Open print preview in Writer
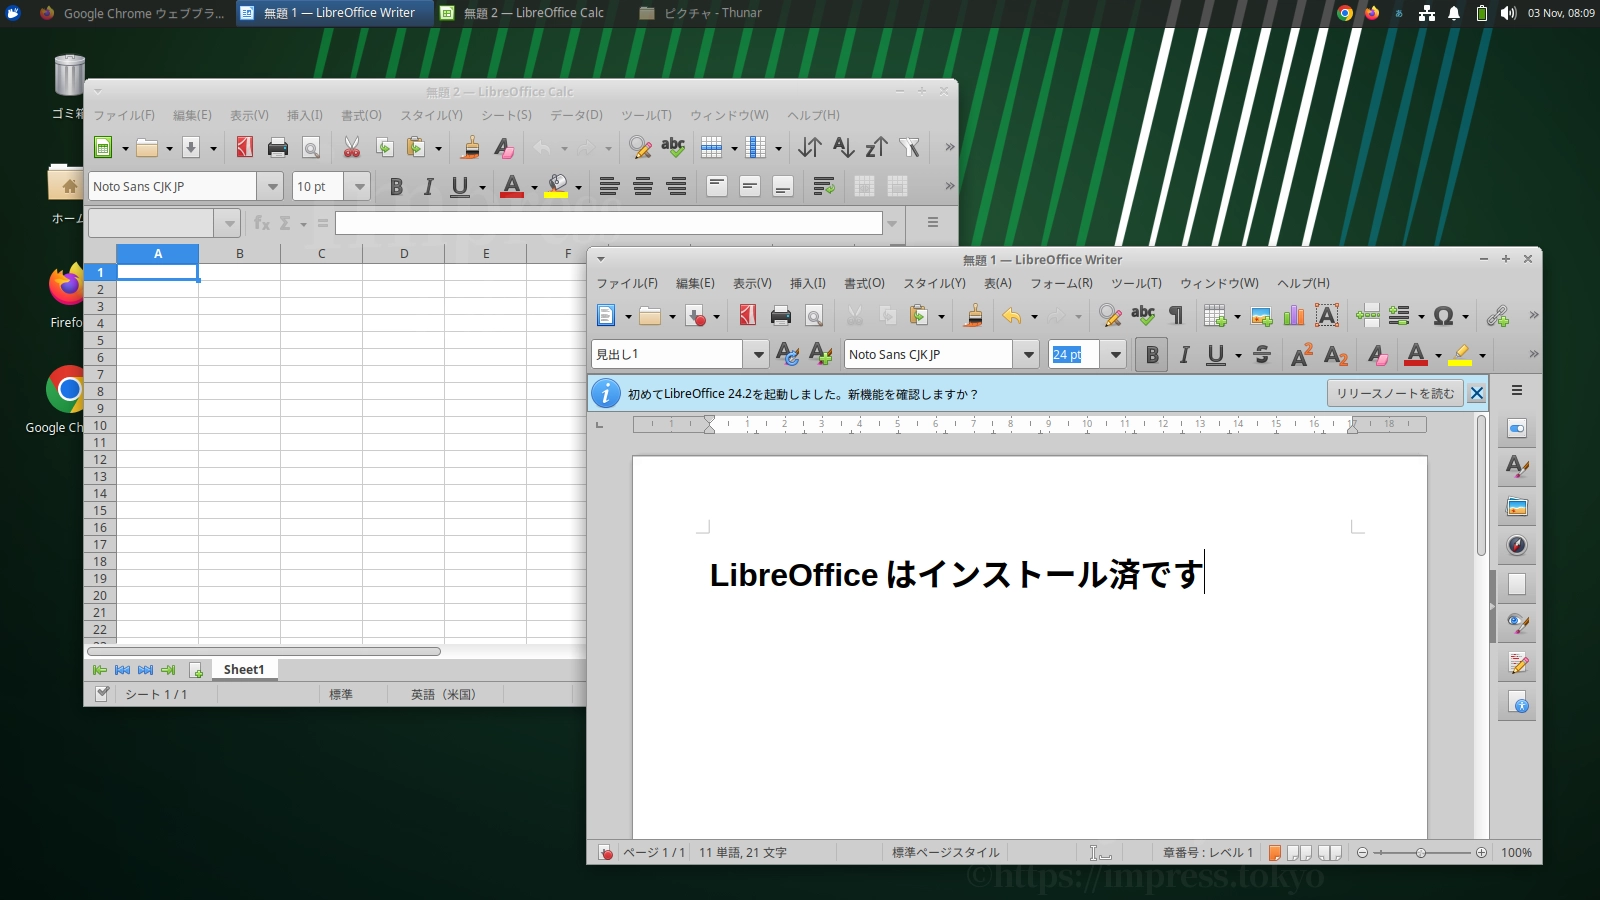 click(814, 316)
